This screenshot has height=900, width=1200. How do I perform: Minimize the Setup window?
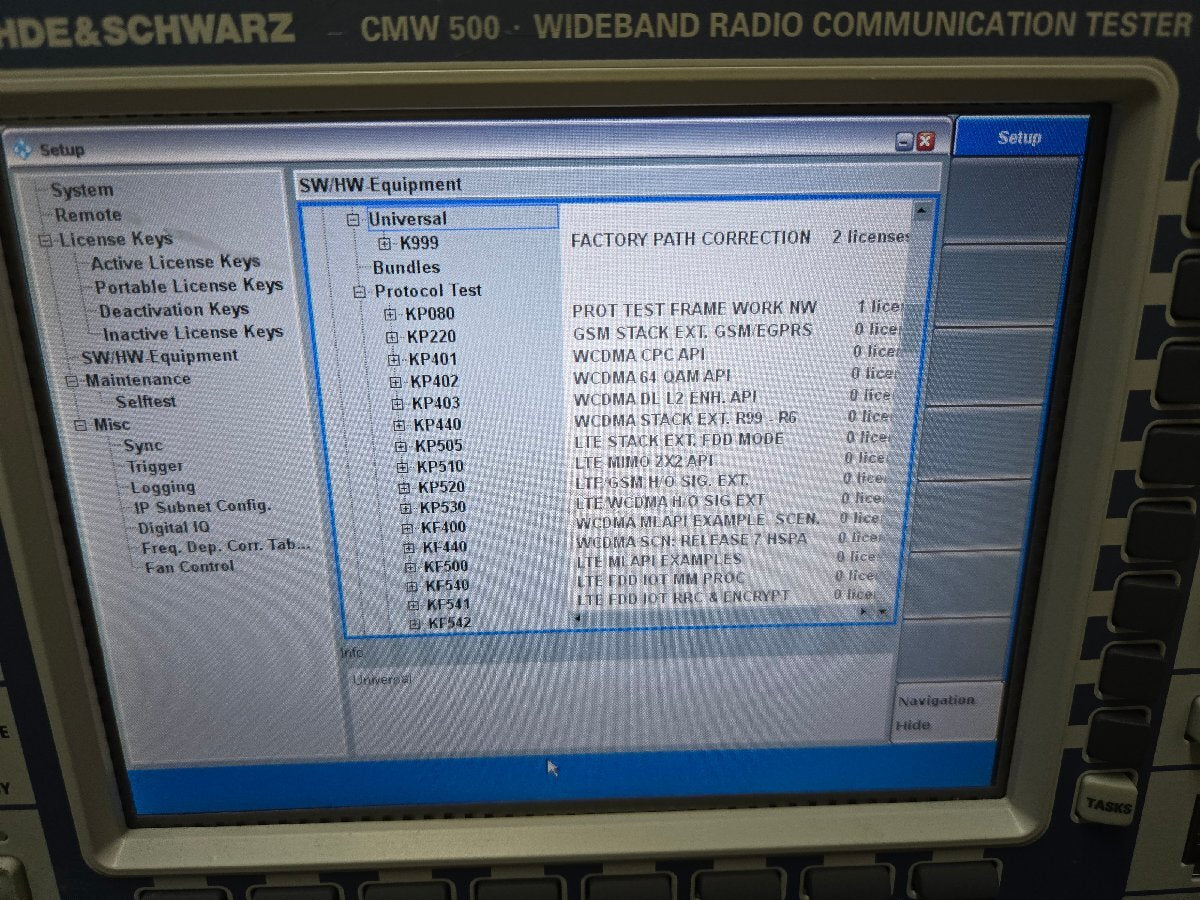click(x=904, y=142)
